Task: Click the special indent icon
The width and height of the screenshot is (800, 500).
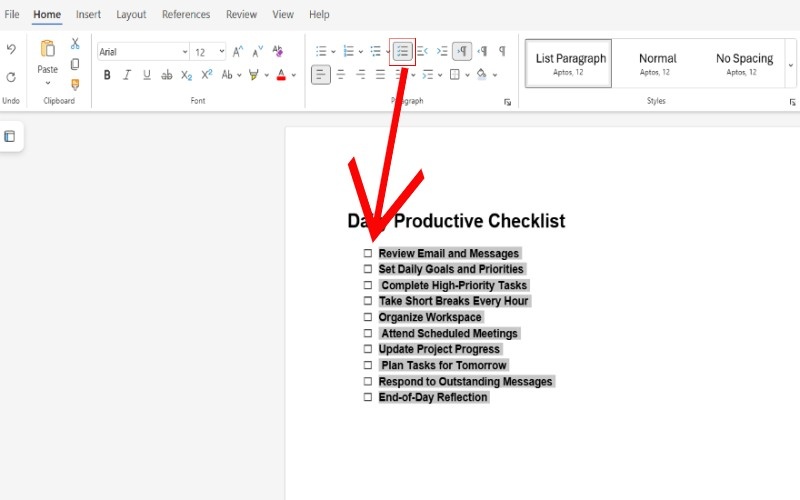Action: [428, 75]
